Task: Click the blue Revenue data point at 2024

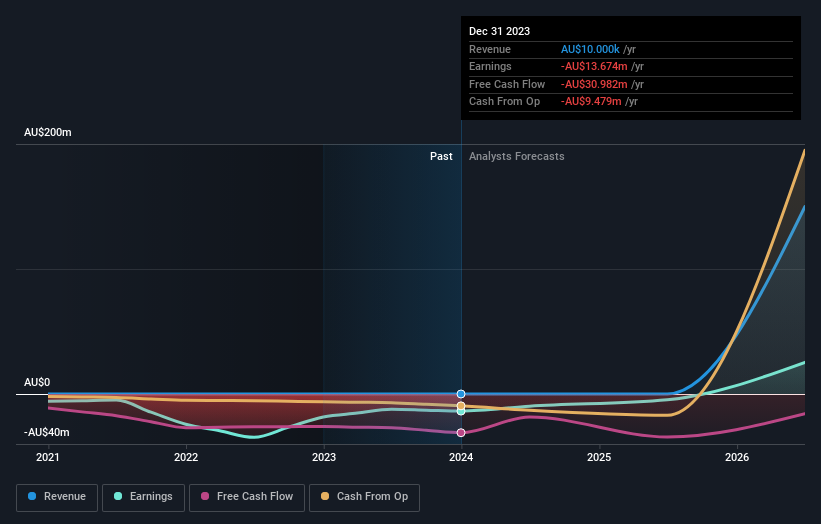Action: point(461,394)
